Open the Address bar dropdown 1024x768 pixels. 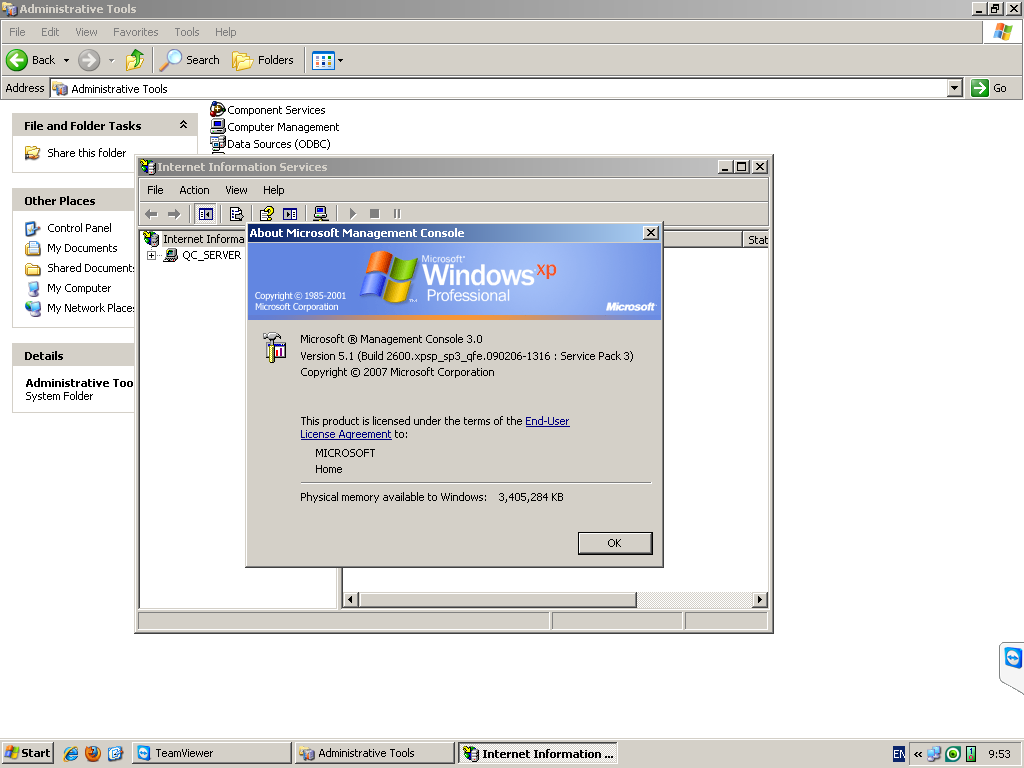pos(955,88)
